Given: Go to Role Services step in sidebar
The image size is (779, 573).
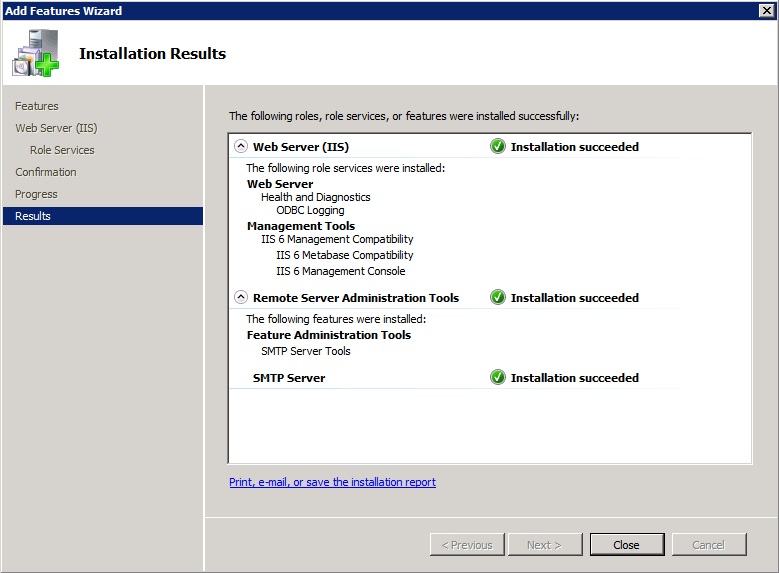Looking at the screenshot, I should click(x=62, y=150).
